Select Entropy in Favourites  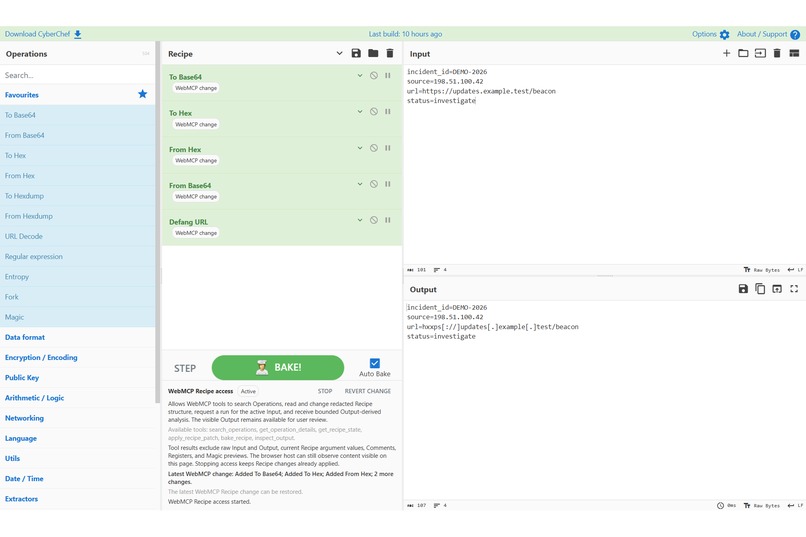coord(77,276)
